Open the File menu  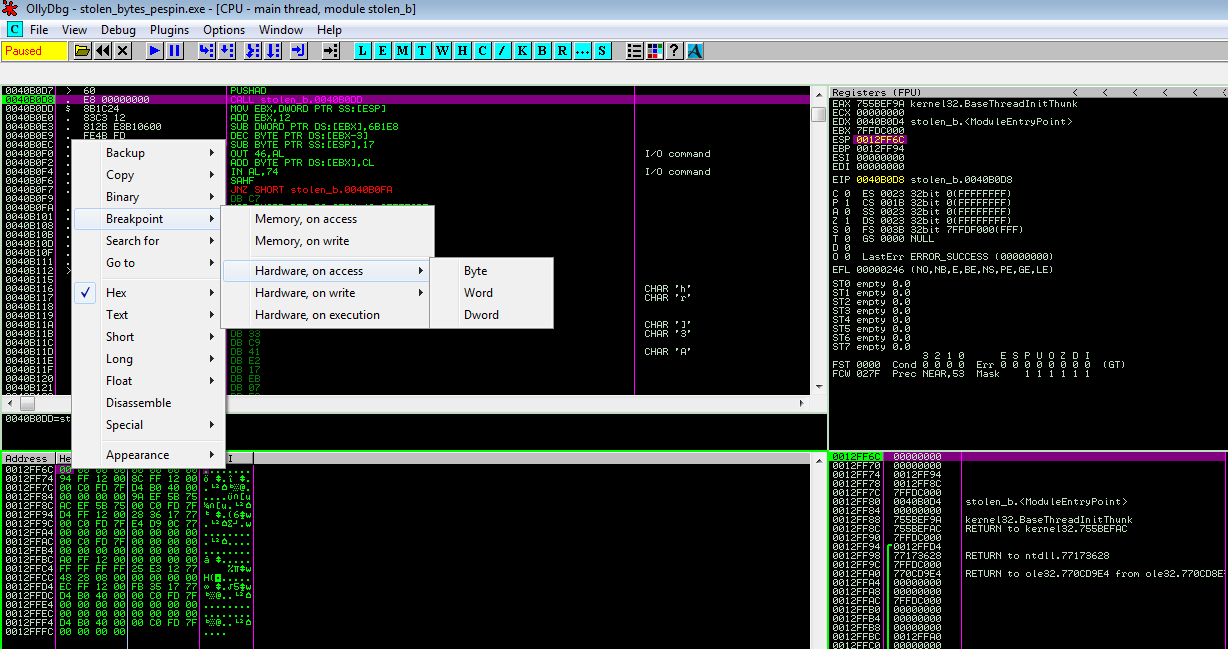[39, 30]
